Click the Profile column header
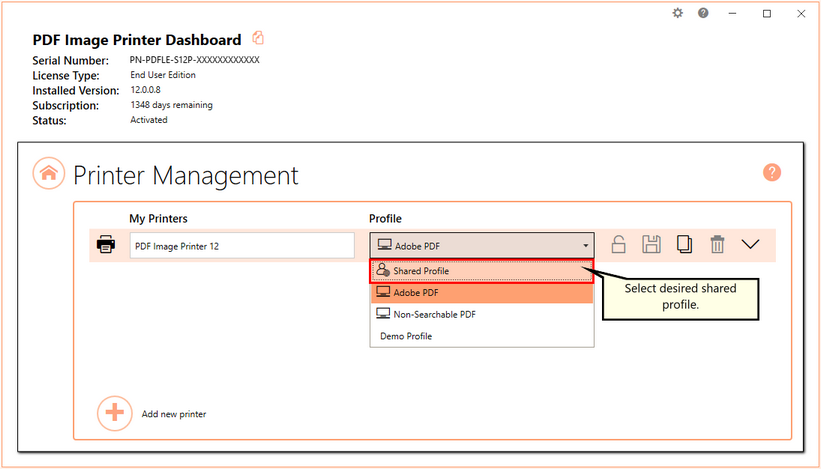This screenshot has width=821, height=469. point(385,218)
